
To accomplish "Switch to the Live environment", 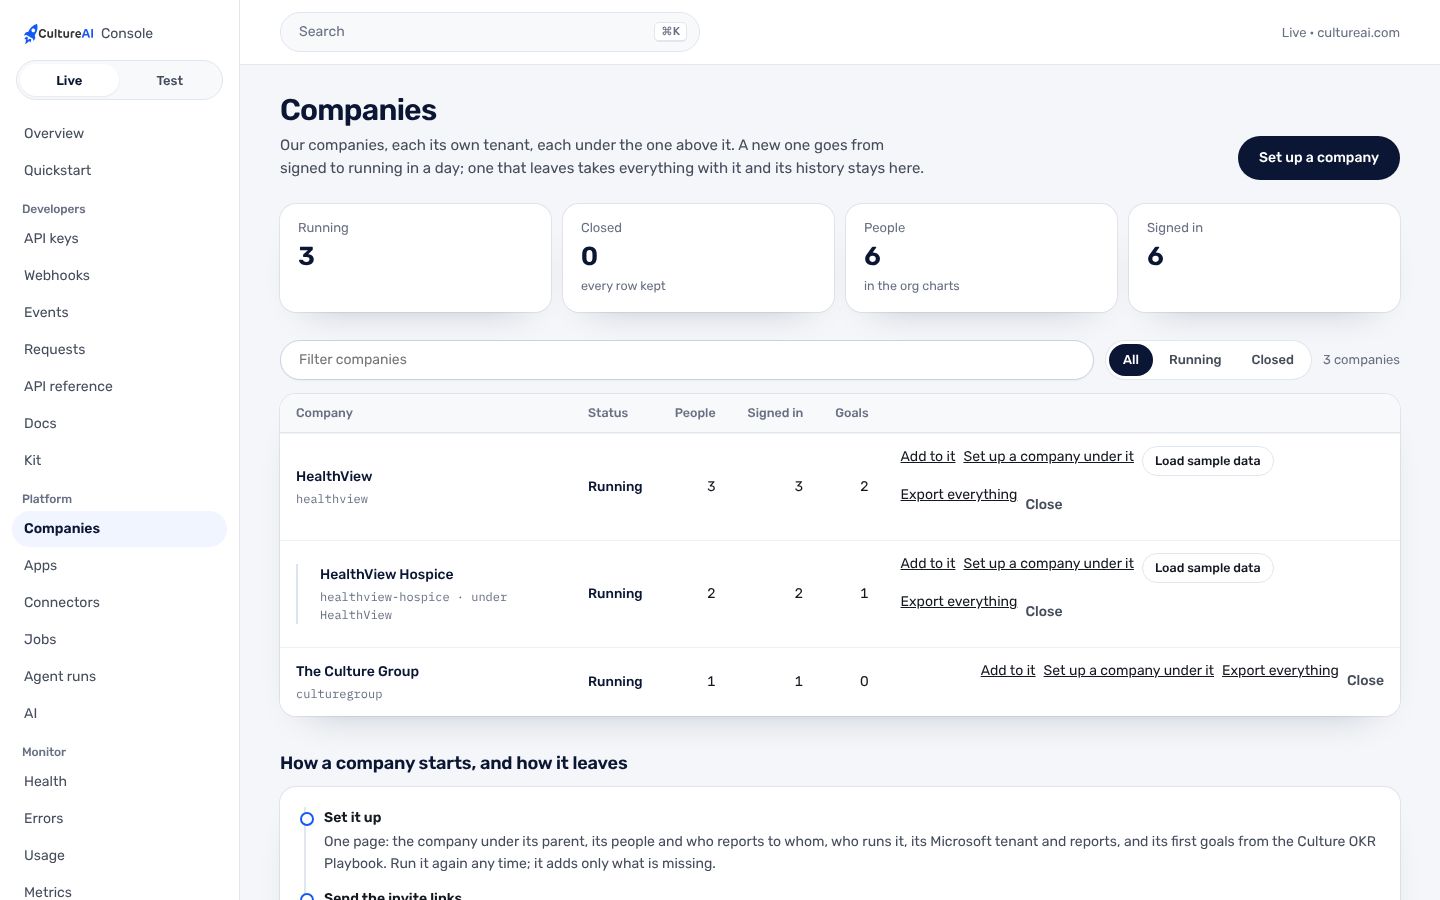I will 69,80.
